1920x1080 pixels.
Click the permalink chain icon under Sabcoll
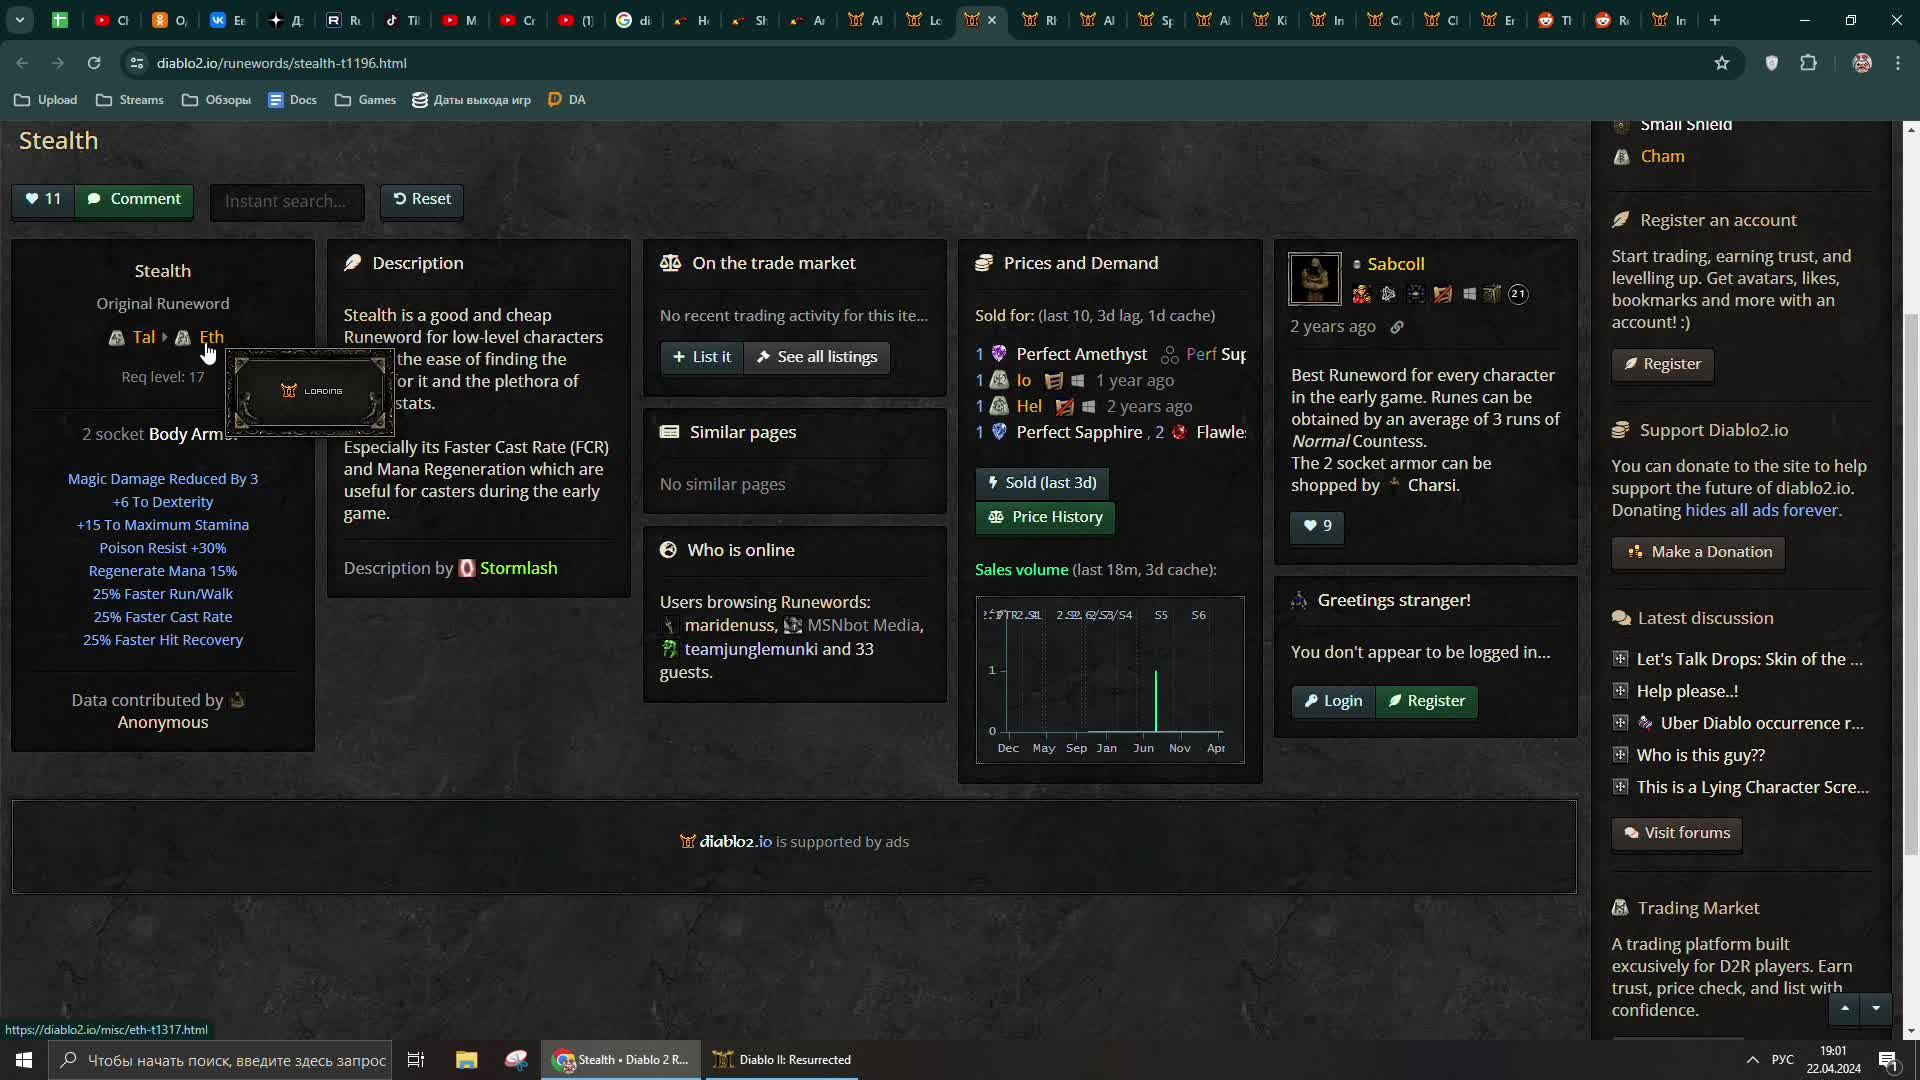pos(1397,327)
